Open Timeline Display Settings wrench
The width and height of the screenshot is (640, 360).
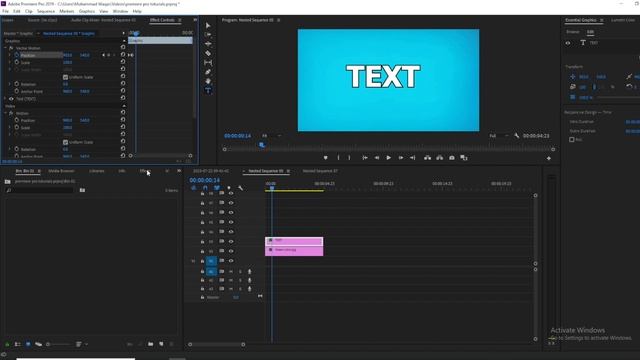click(240, 188)
